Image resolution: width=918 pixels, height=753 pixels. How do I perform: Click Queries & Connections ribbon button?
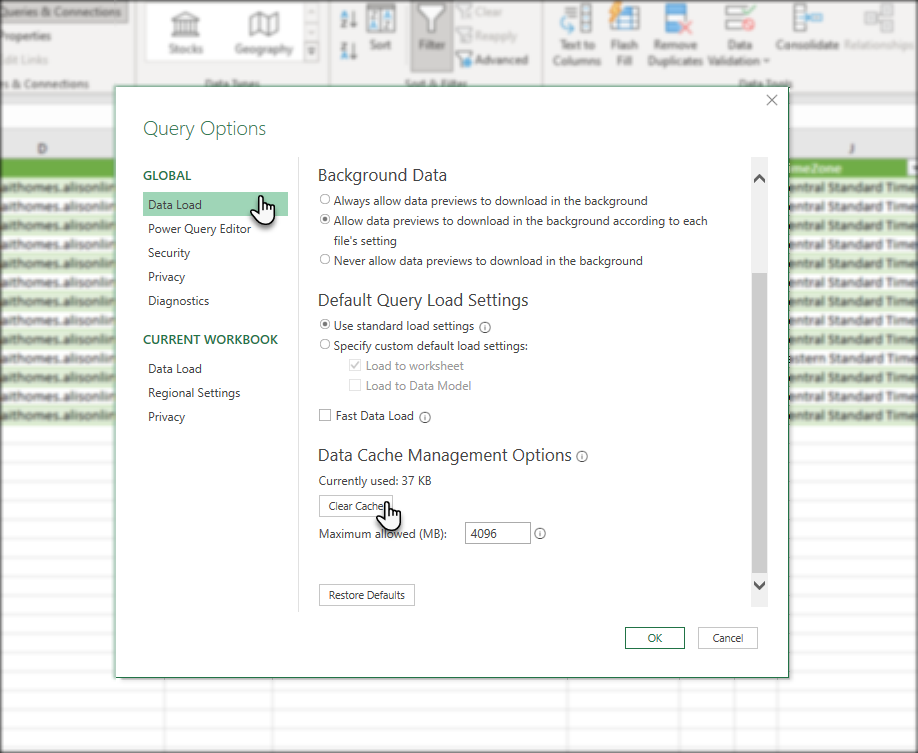point(61,12)
